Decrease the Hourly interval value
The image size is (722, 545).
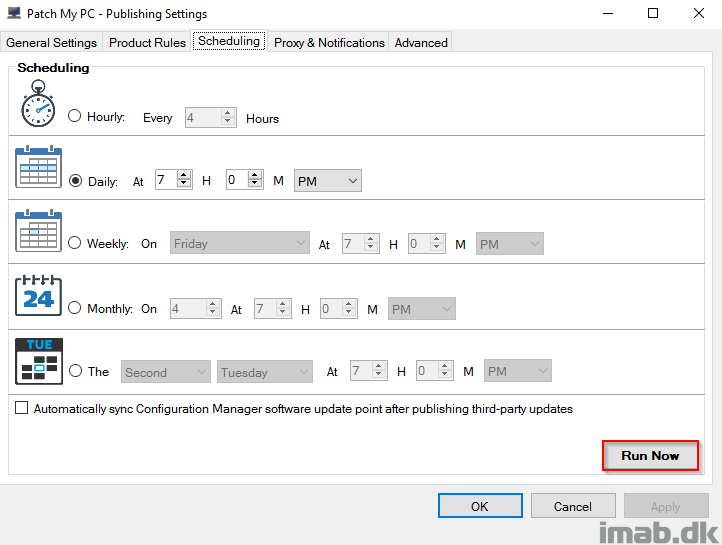227,122
